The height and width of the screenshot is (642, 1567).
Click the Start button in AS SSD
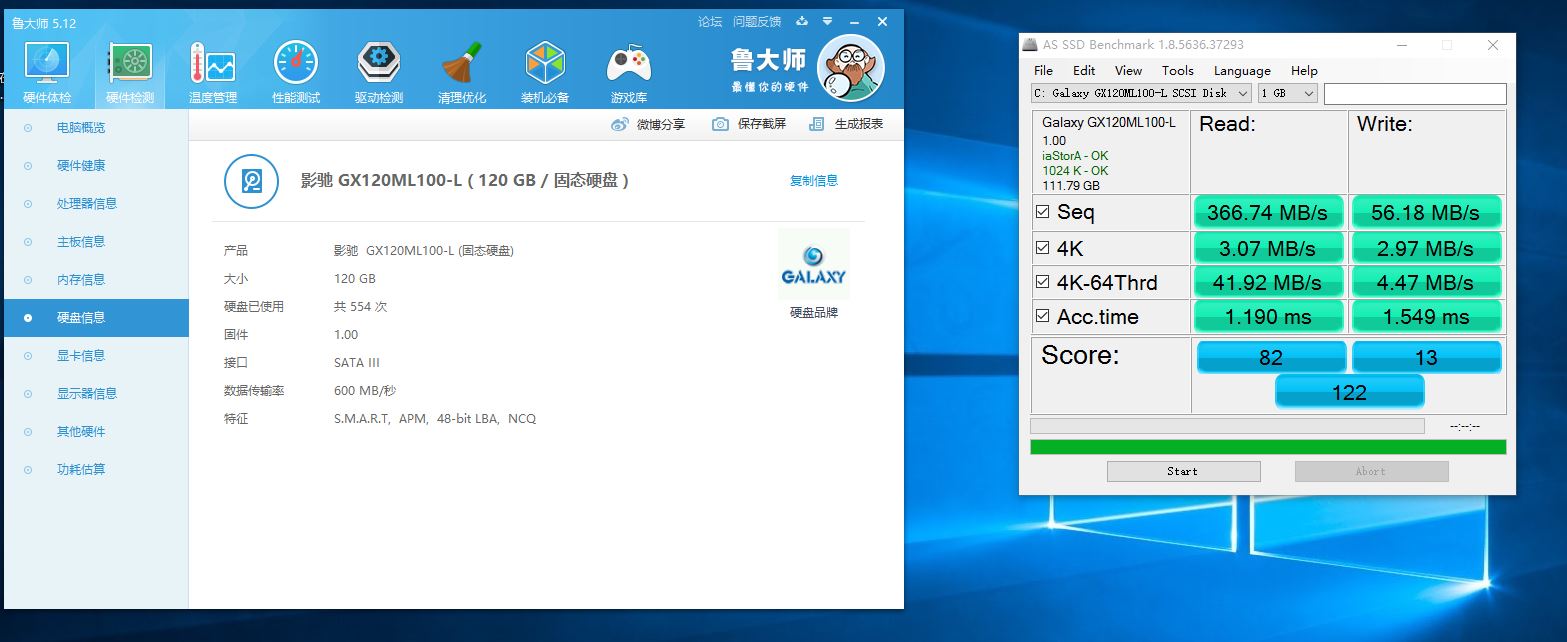point(1183,471)
